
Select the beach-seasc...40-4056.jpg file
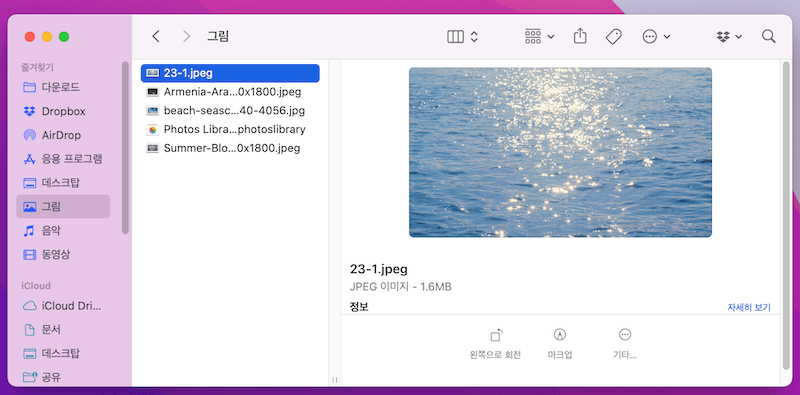point(230,110)
